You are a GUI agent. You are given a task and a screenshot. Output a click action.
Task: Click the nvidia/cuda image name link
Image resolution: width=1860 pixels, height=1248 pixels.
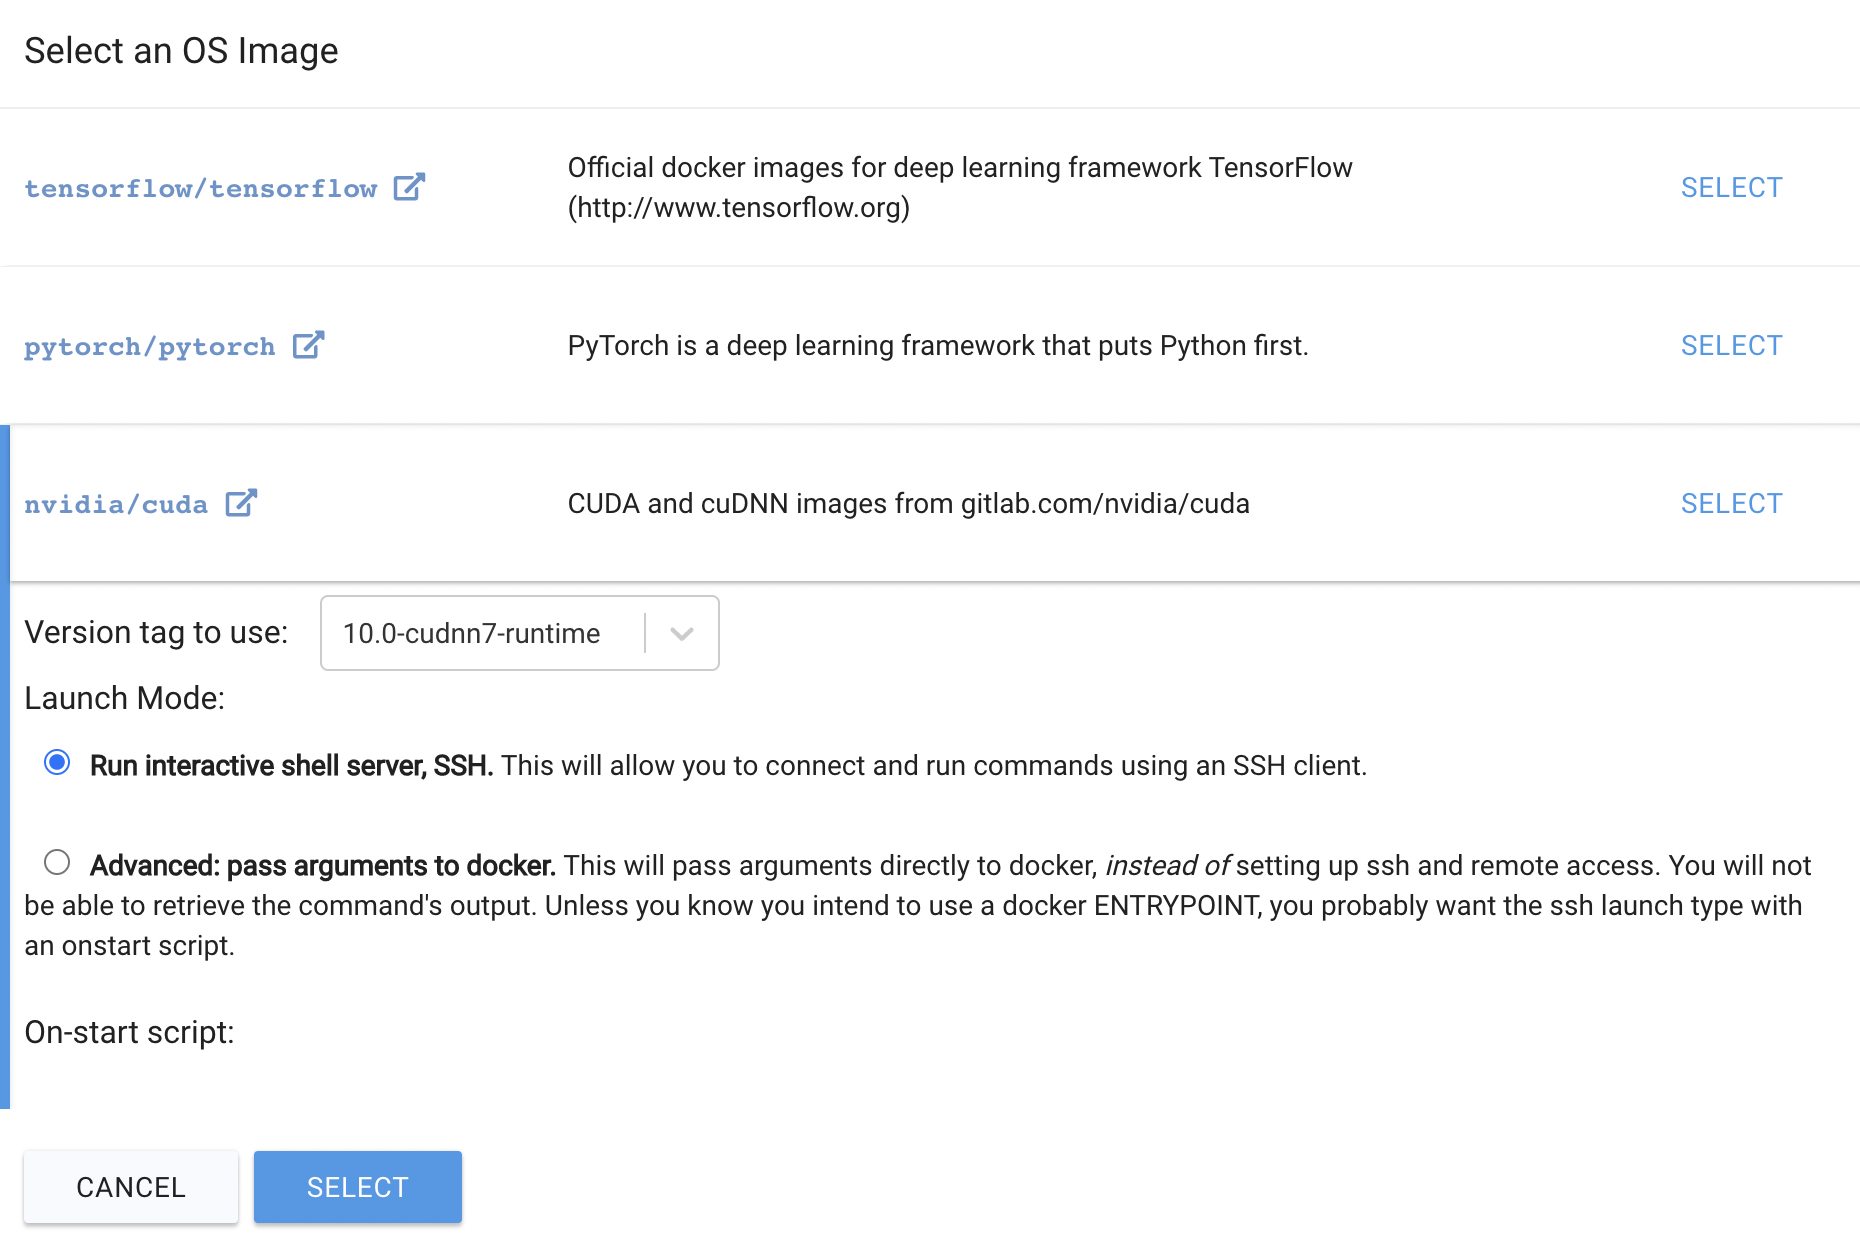(x=116, y=504)
